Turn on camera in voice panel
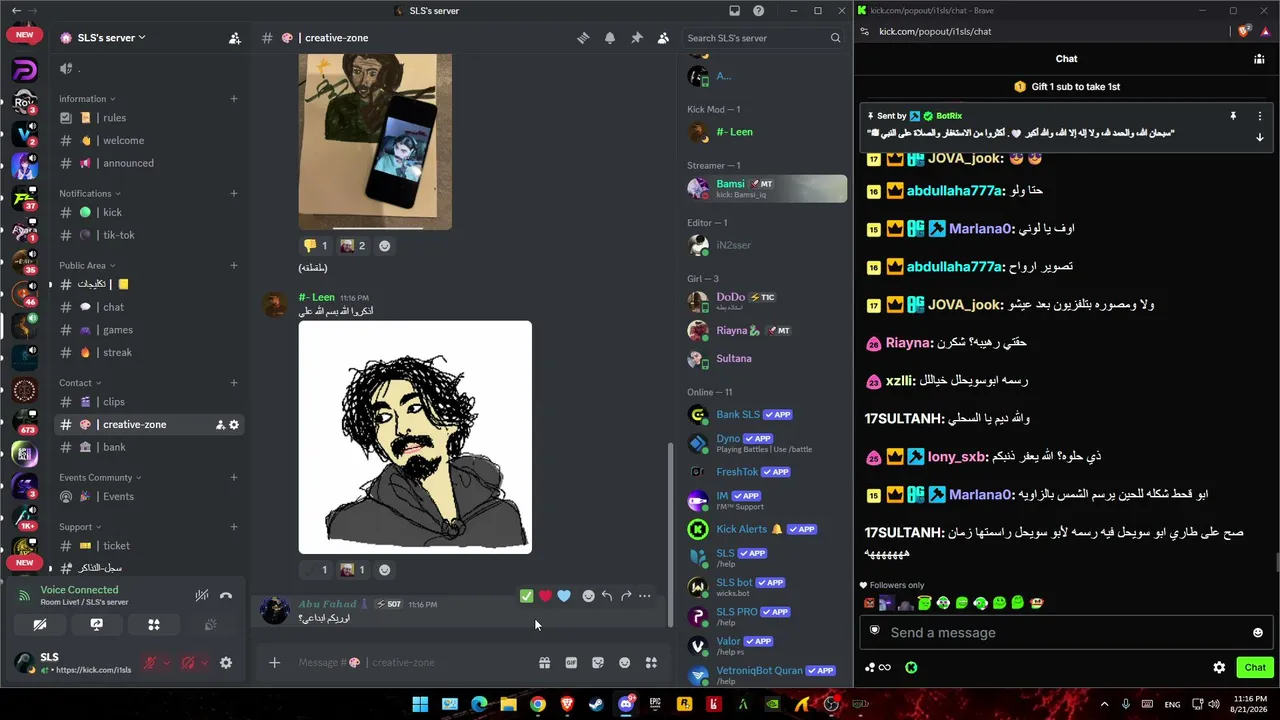Image resolution: width=1280 pixels, height=720 pixels. tap(40, 625)
